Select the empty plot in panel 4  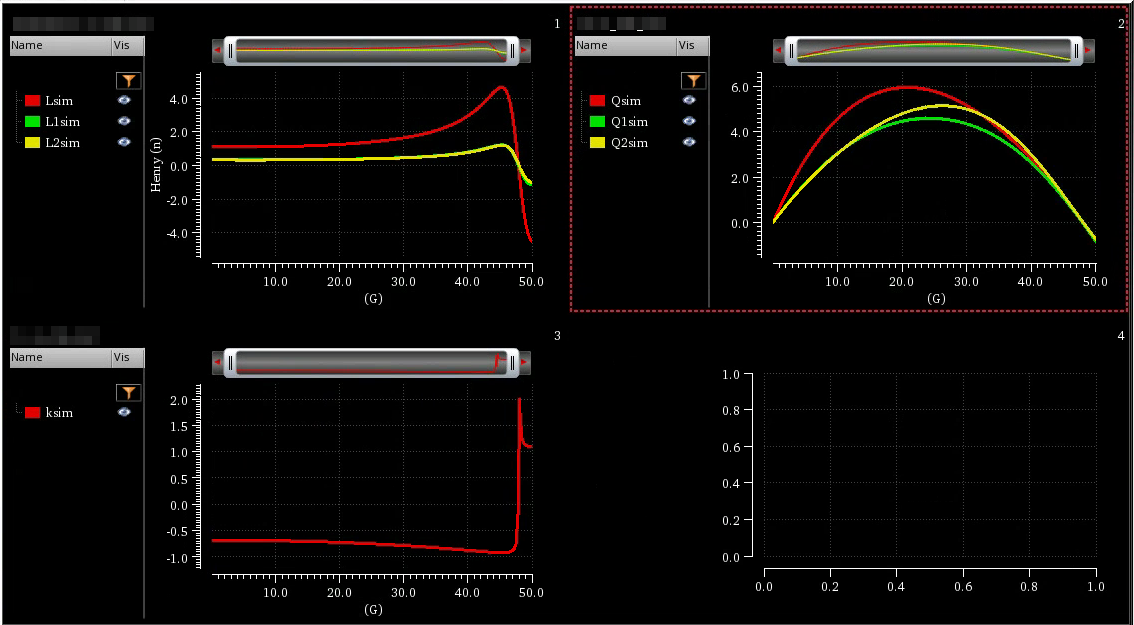929,465
